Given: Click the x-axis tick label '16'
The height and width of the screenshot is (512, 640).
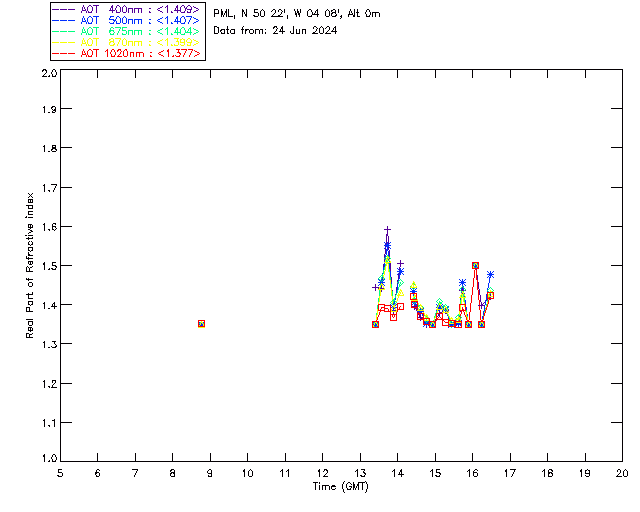Looking at the screenshot, I should [472, 473].
